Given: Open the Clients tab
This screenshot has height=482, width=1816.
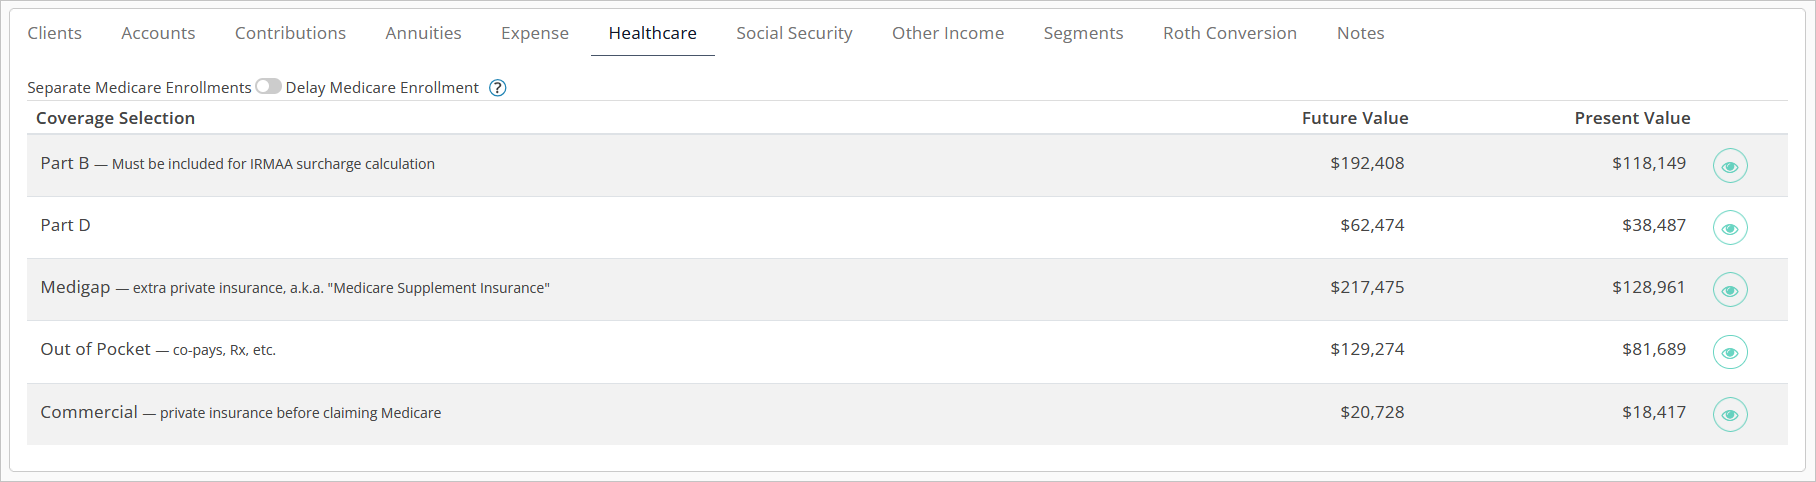Looking at the screenshot, I should point(55,33).
